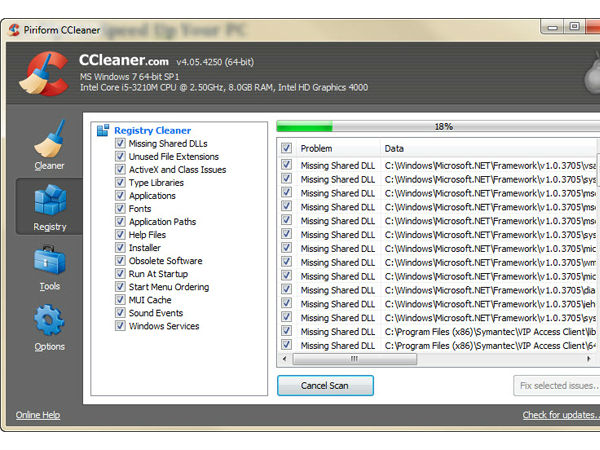
Task: Uncheck Missing Shared DLLs option
Action: pyautogui.click(x=120, y=143)
